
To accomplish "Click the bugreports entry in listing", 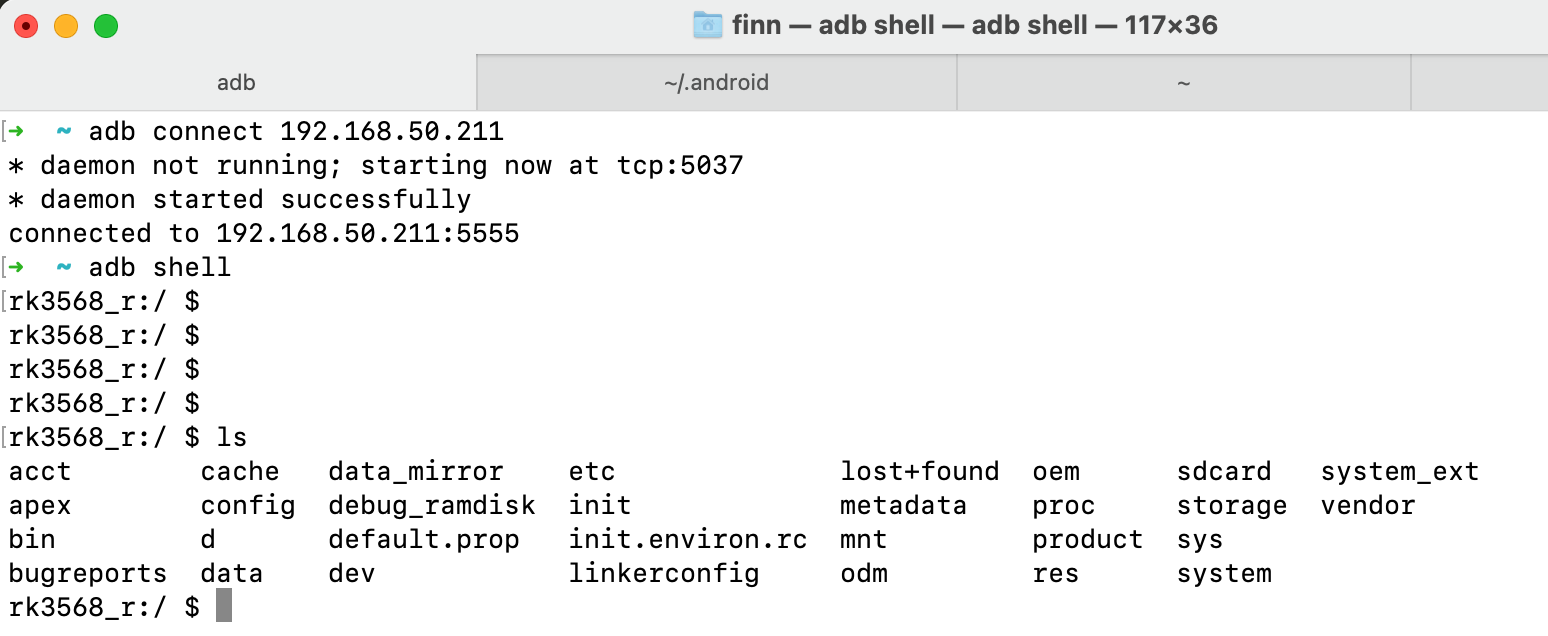I will tap(88, 574).
